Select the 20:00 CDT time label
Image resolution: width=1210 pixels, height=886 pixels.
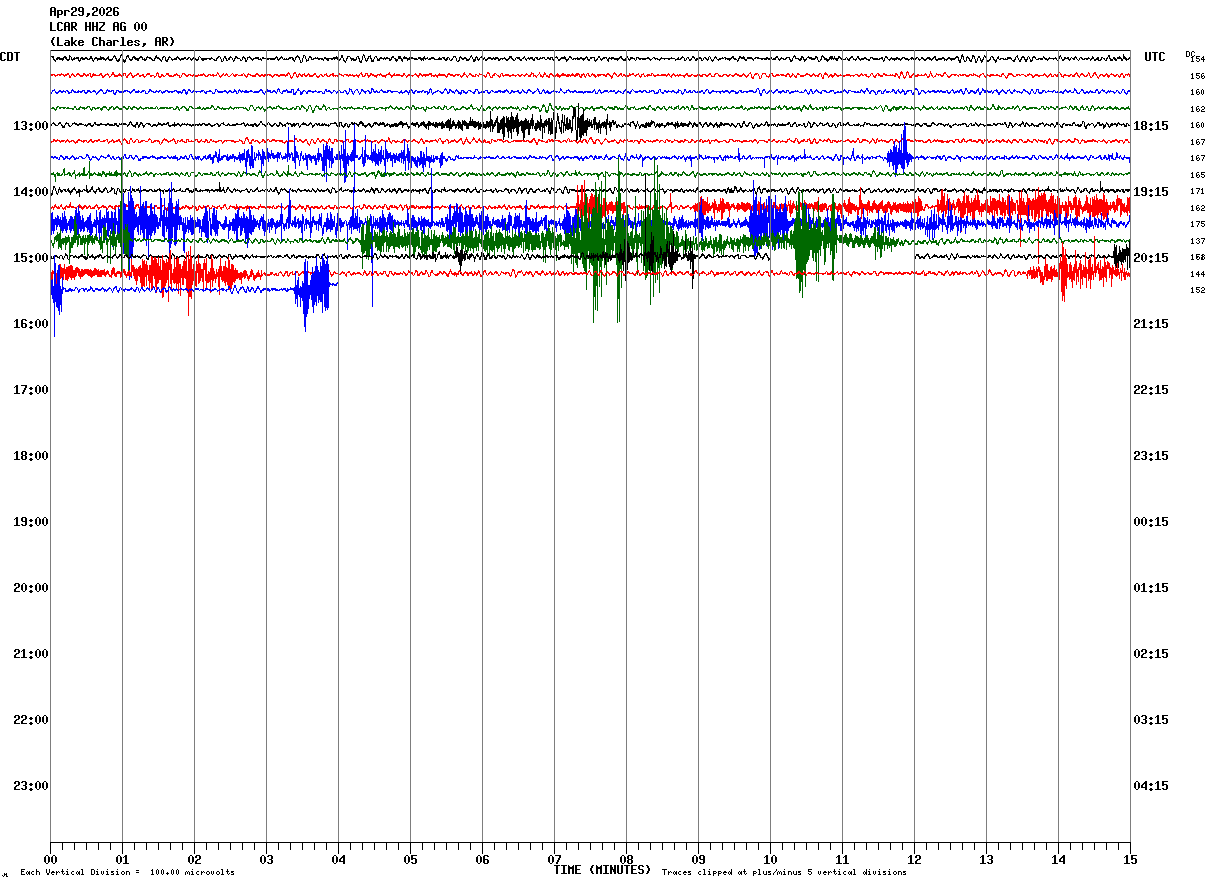pyautogui.click(x=31, y=588)
